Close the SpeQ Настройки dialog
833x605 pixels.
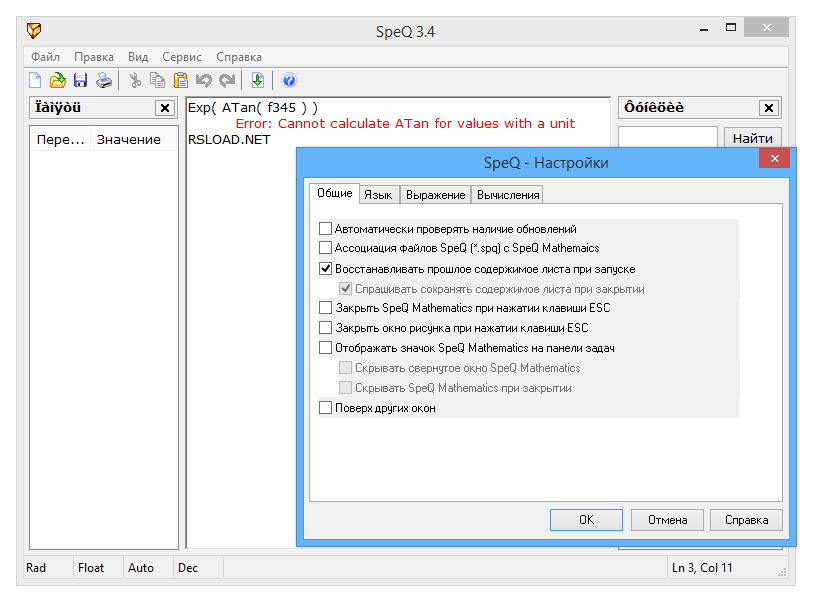point(775,158)
